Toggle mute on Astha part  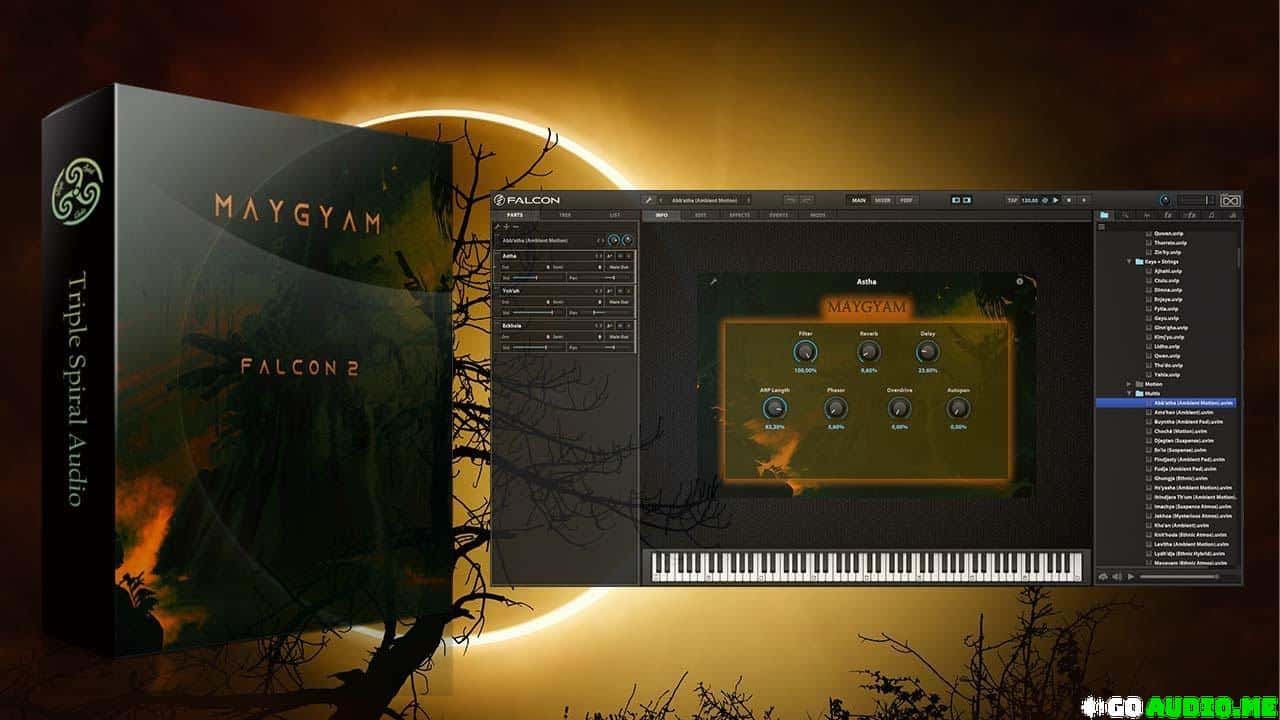[x=620, y=256]
